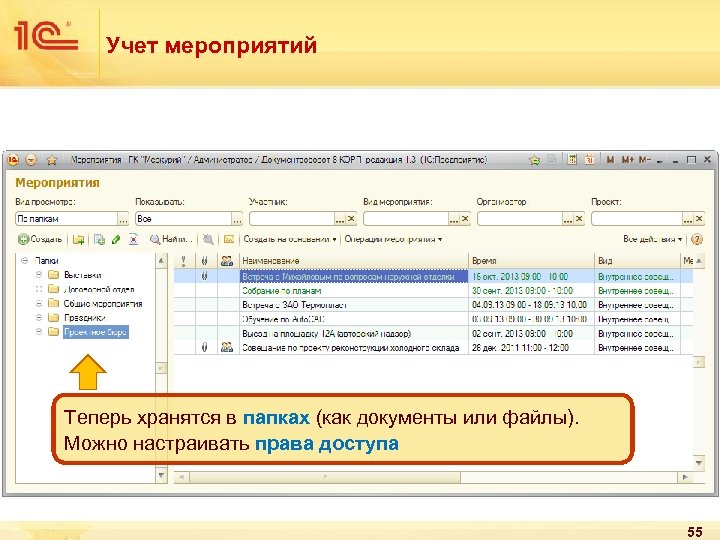Viewport: 720px width, 540px height.
Task: Open selection list for Организатор field
Action: click(568, 219)
